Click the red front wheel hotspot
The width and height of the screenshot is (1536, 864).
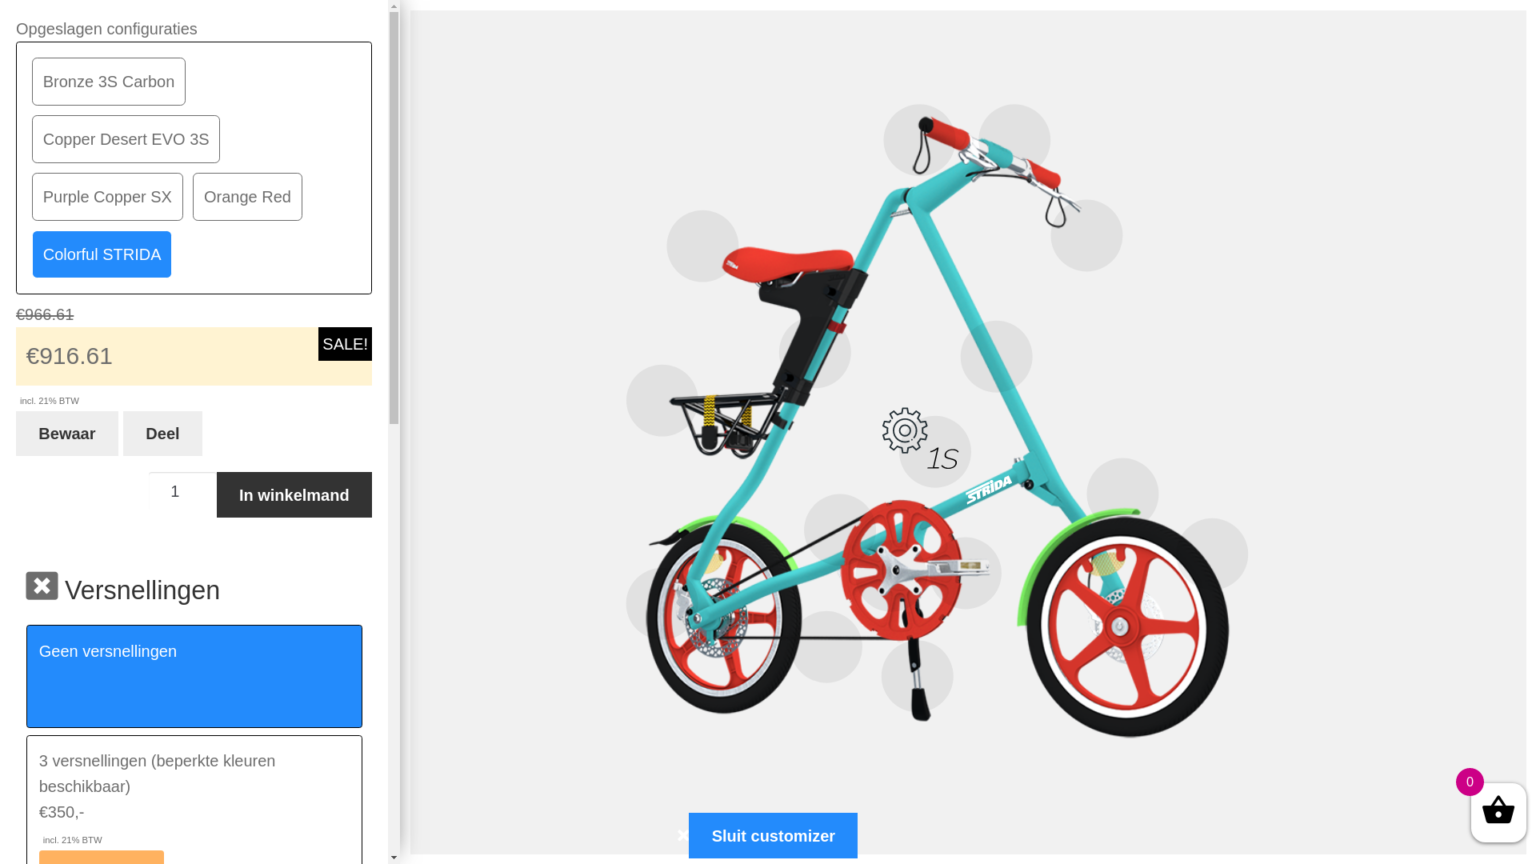[x=1212, y=554]
